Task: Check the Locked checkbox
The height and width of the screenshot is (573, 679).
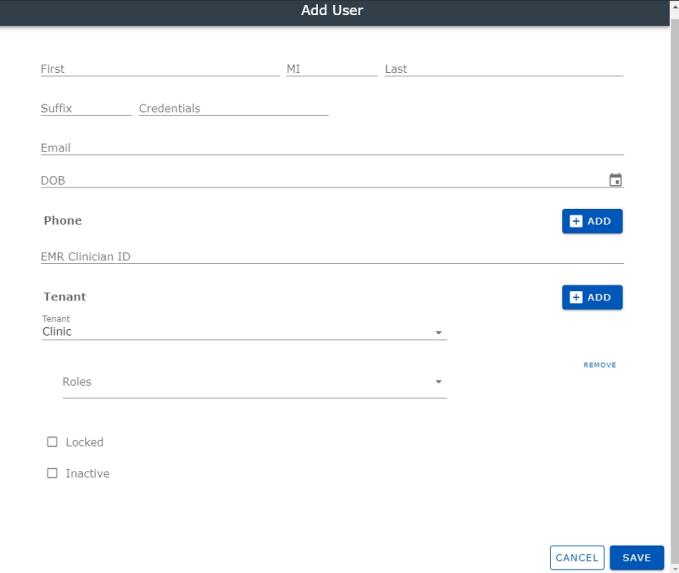Action: click(x=52, y=442)
